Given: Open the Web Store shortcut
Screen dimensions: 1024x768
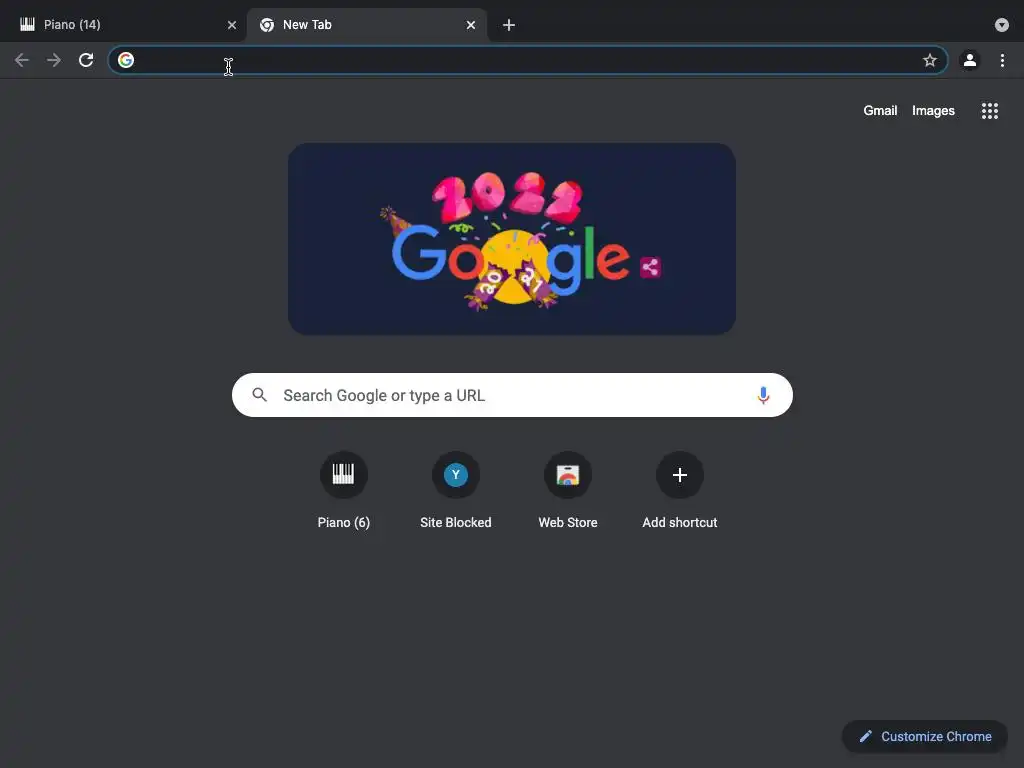Looking at the screenshot, I should point(568,490).
